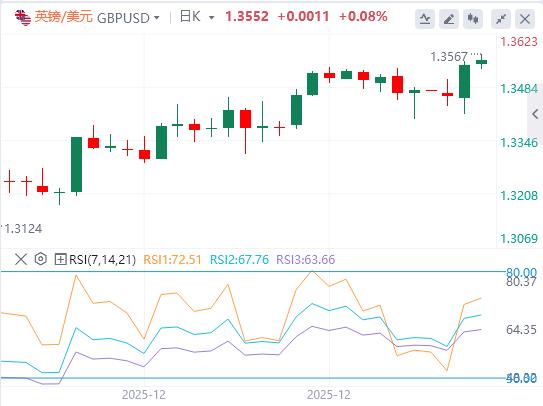Open RSI settings hexagon icon
Viewport: 543px width, 406px height.
[x=41, y=259]
